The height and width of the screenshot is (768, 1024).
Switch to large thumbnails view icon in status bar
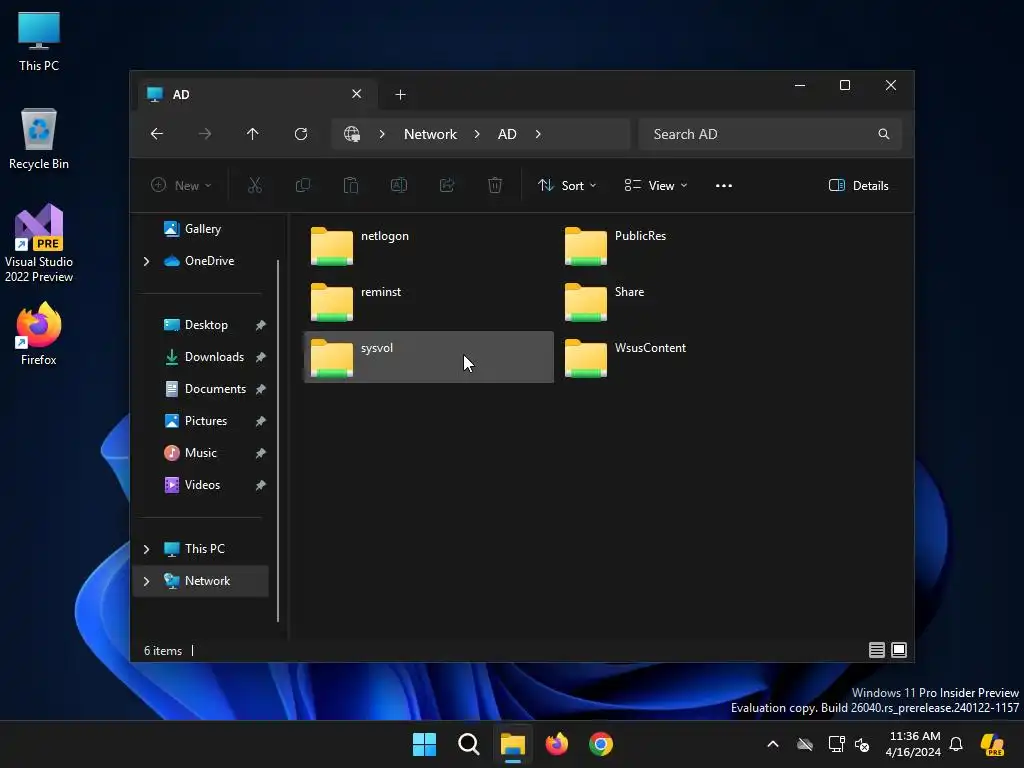899,650
